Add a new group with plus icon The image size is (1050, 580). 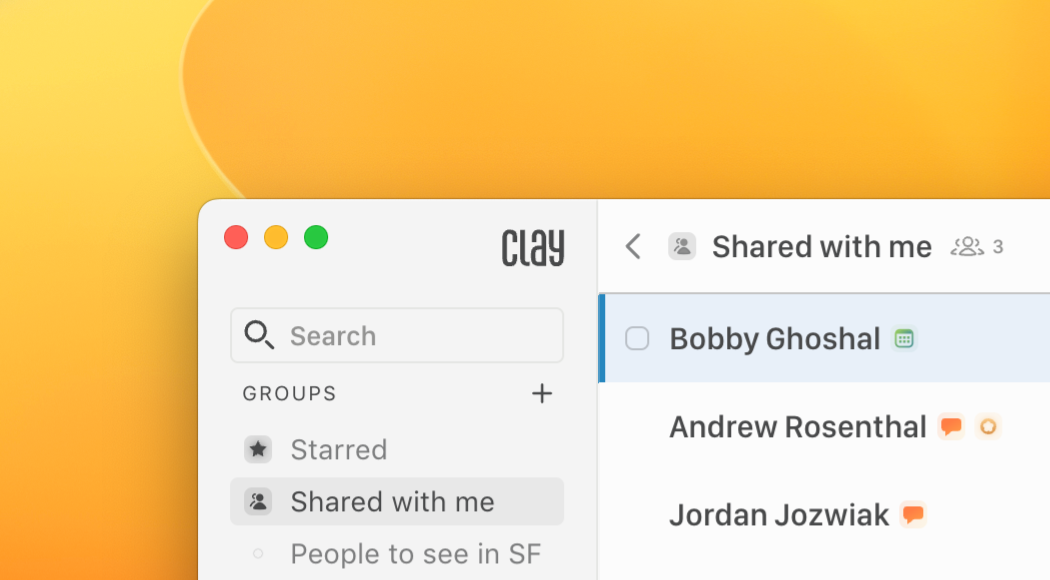(541, 394)
